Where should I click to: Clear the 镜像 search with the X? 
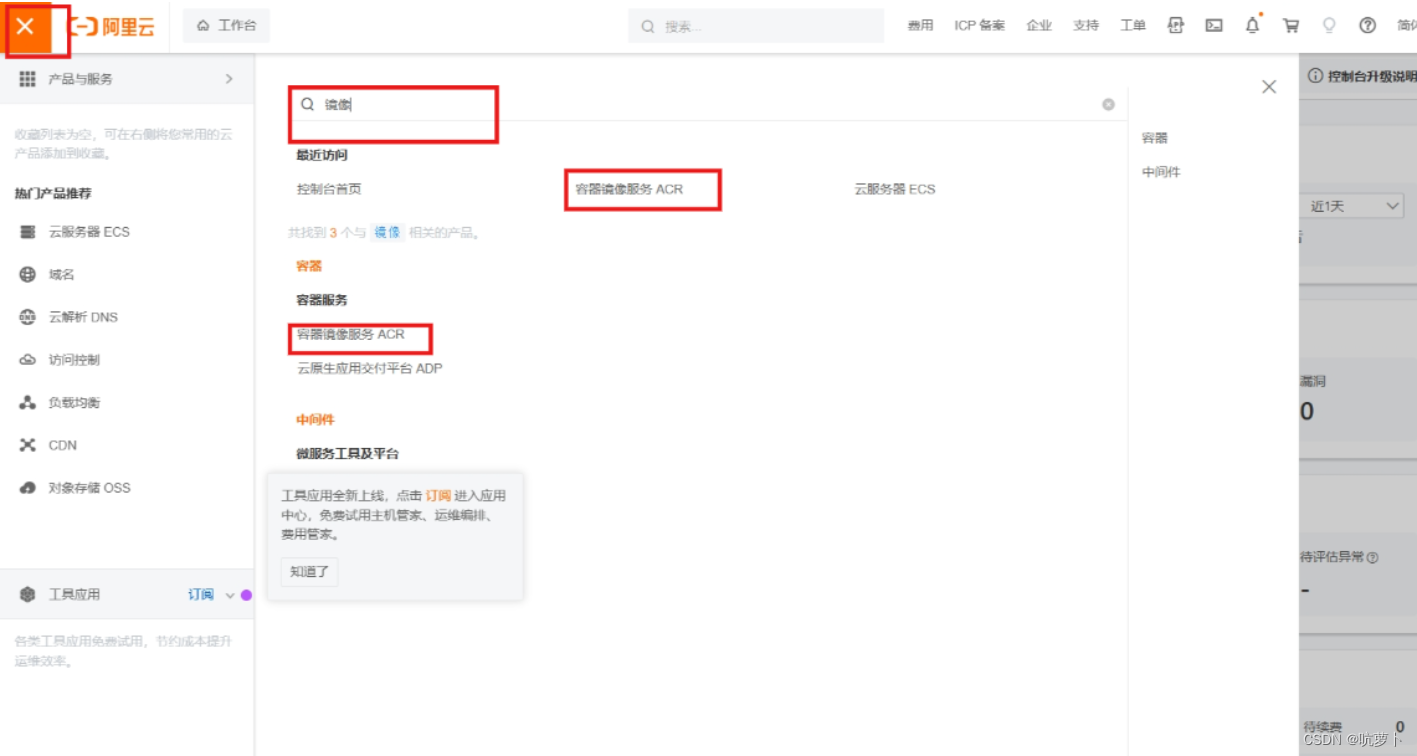(x=1108, y=103)
